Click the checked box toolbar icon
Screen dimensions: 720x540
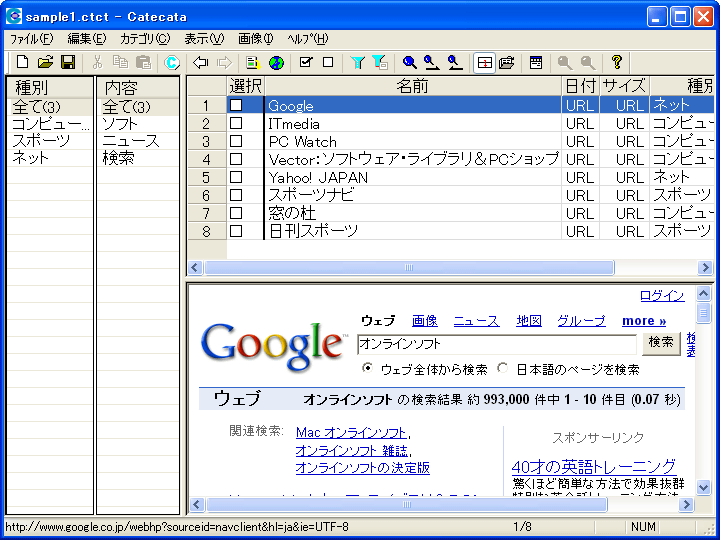(305, 62)
